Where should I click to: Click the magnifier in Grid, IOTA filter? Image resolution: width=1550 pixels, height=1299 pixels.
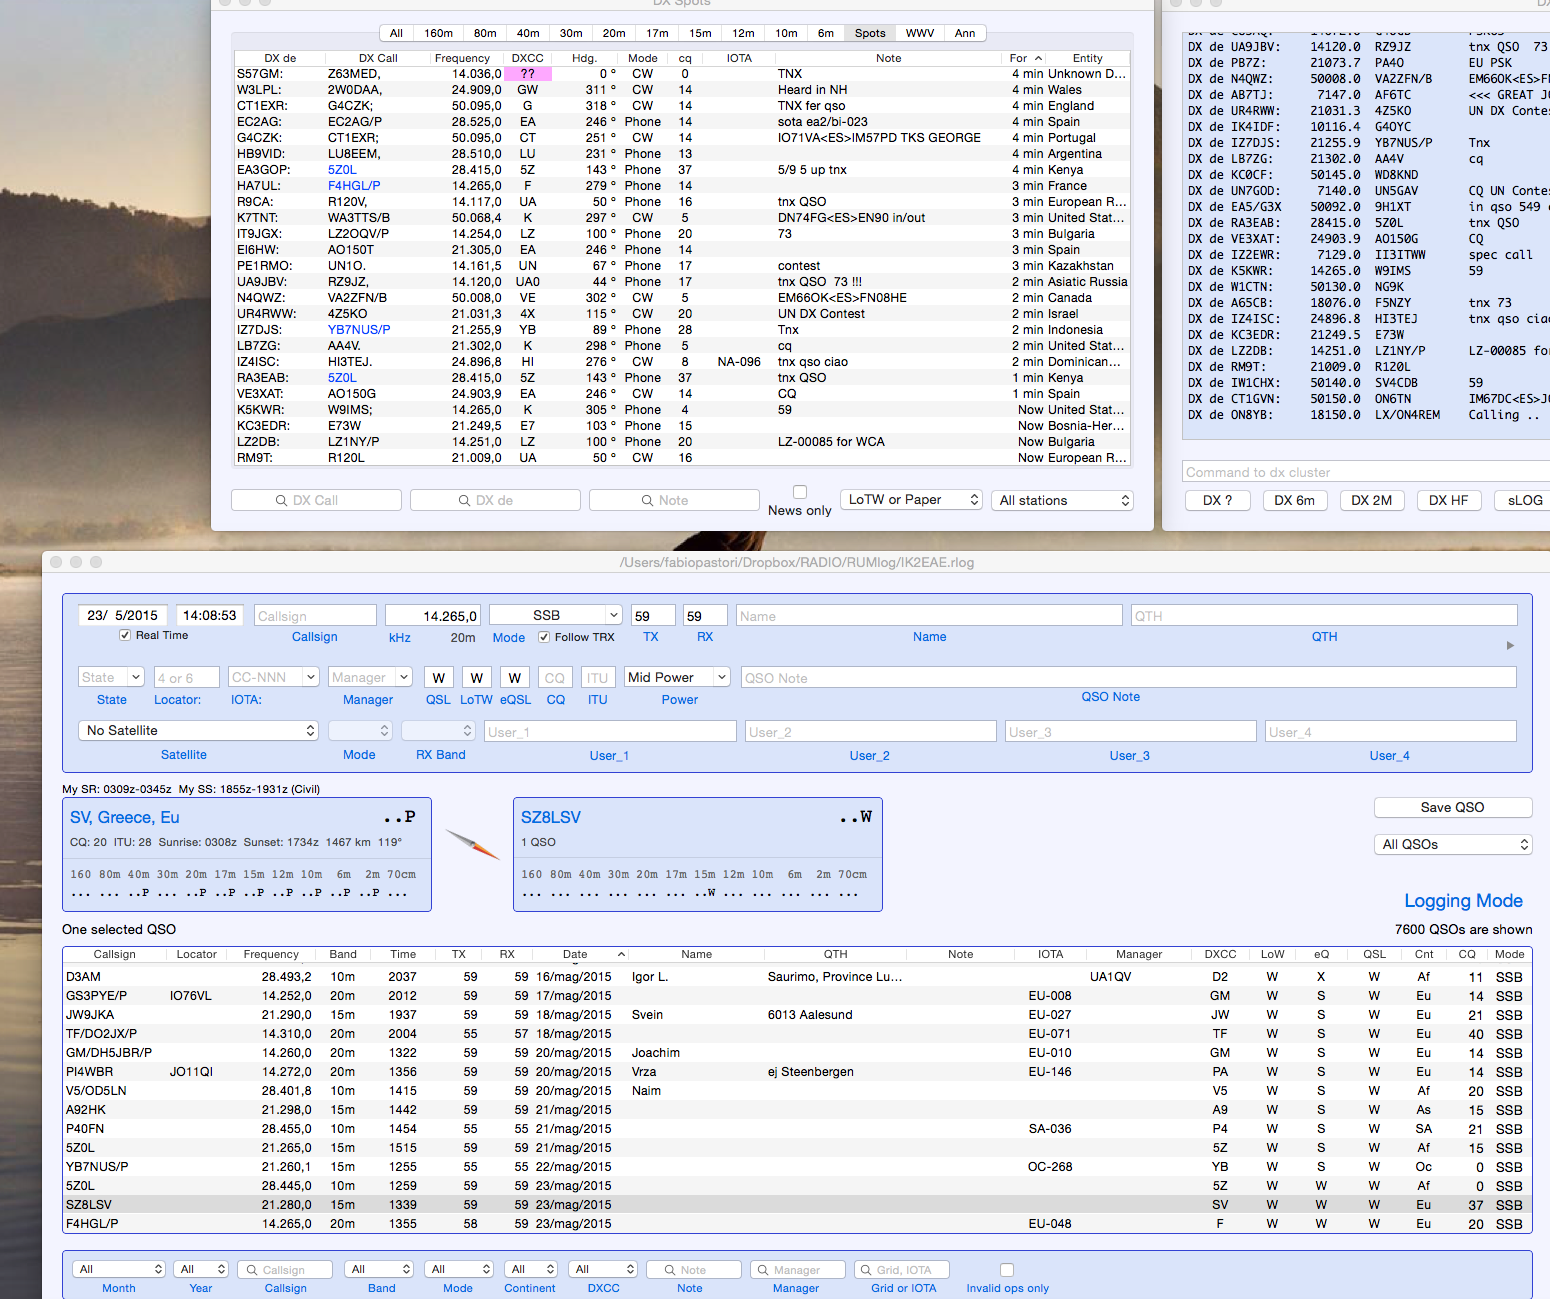865,1270
